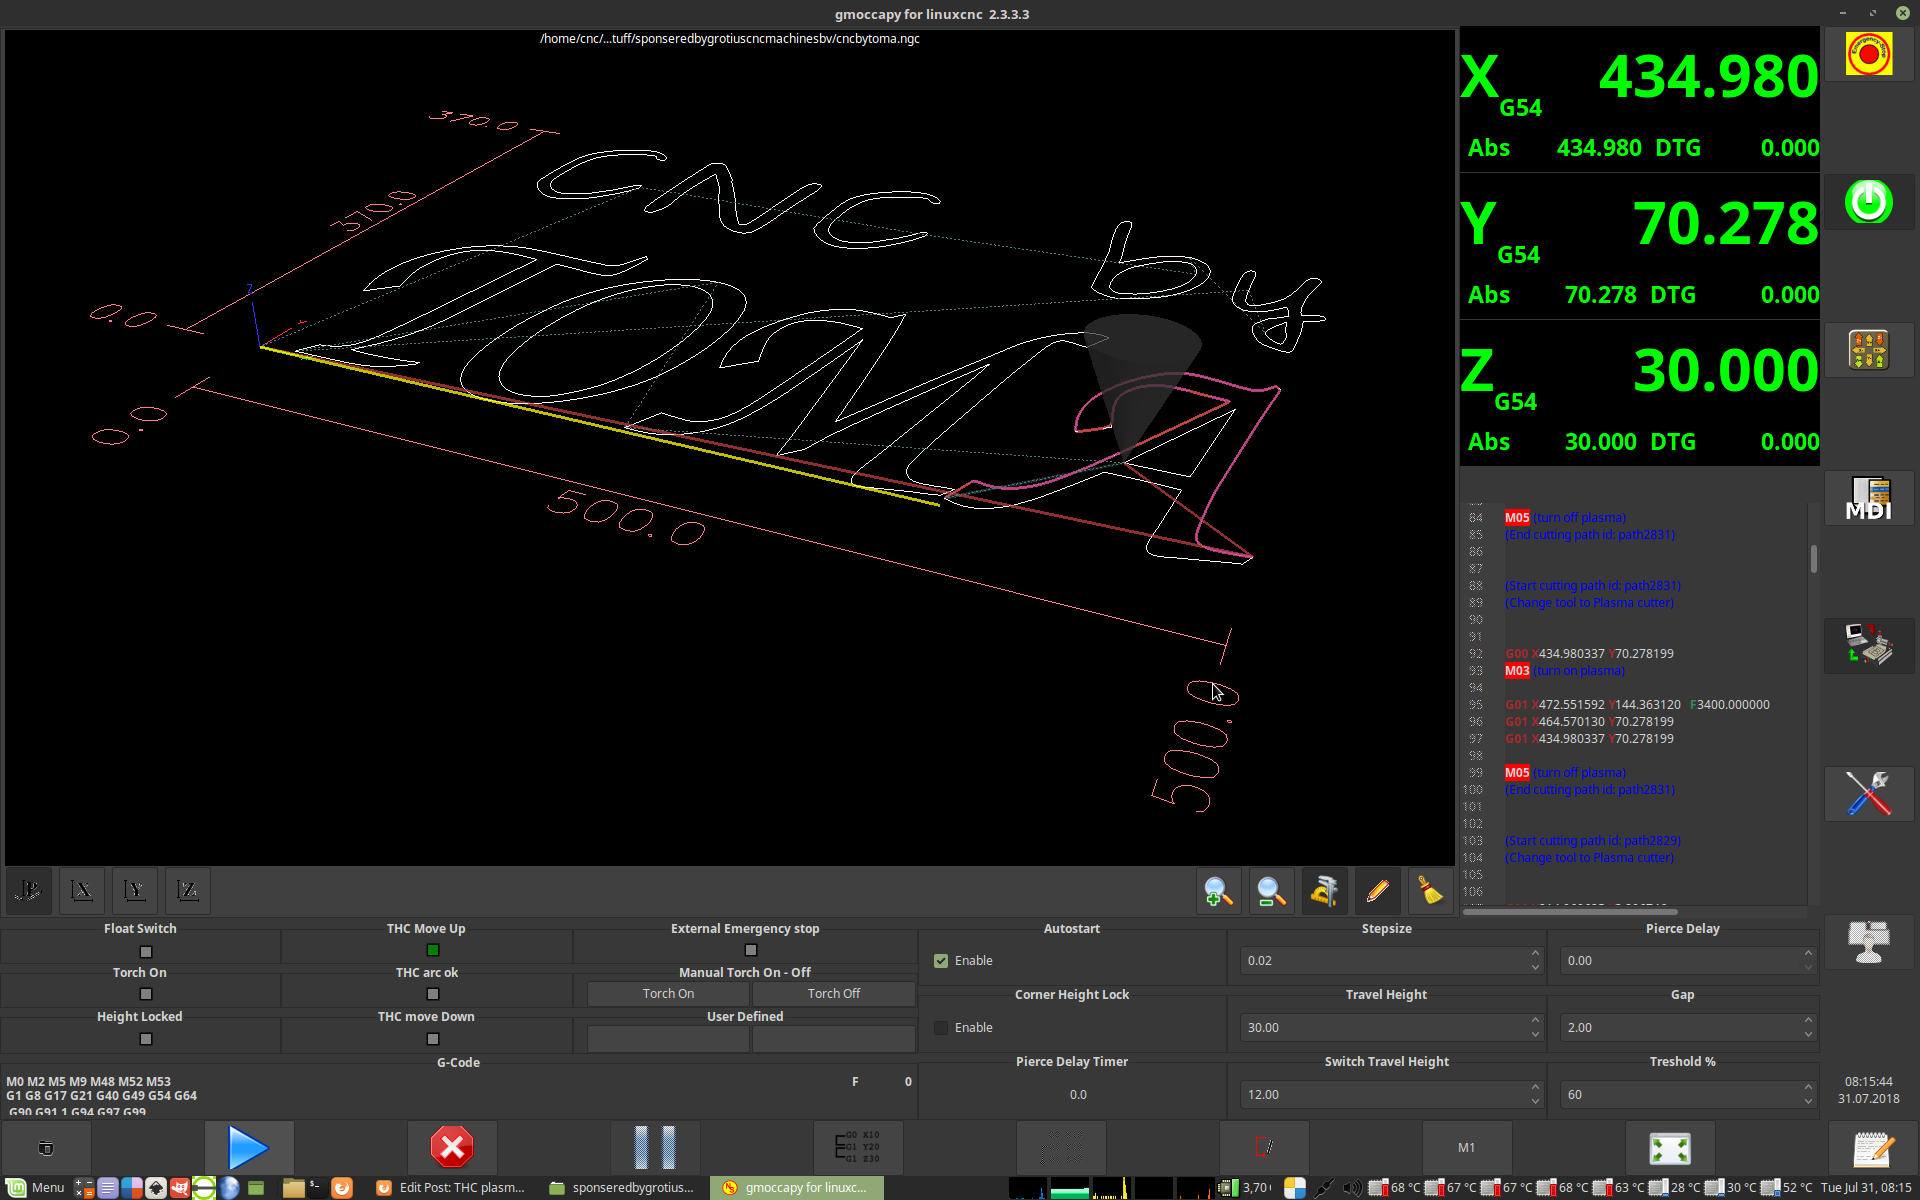Click the G-code listing horizontal scrollbar
This screenshot has width=1920, height=1200.
1570,911
